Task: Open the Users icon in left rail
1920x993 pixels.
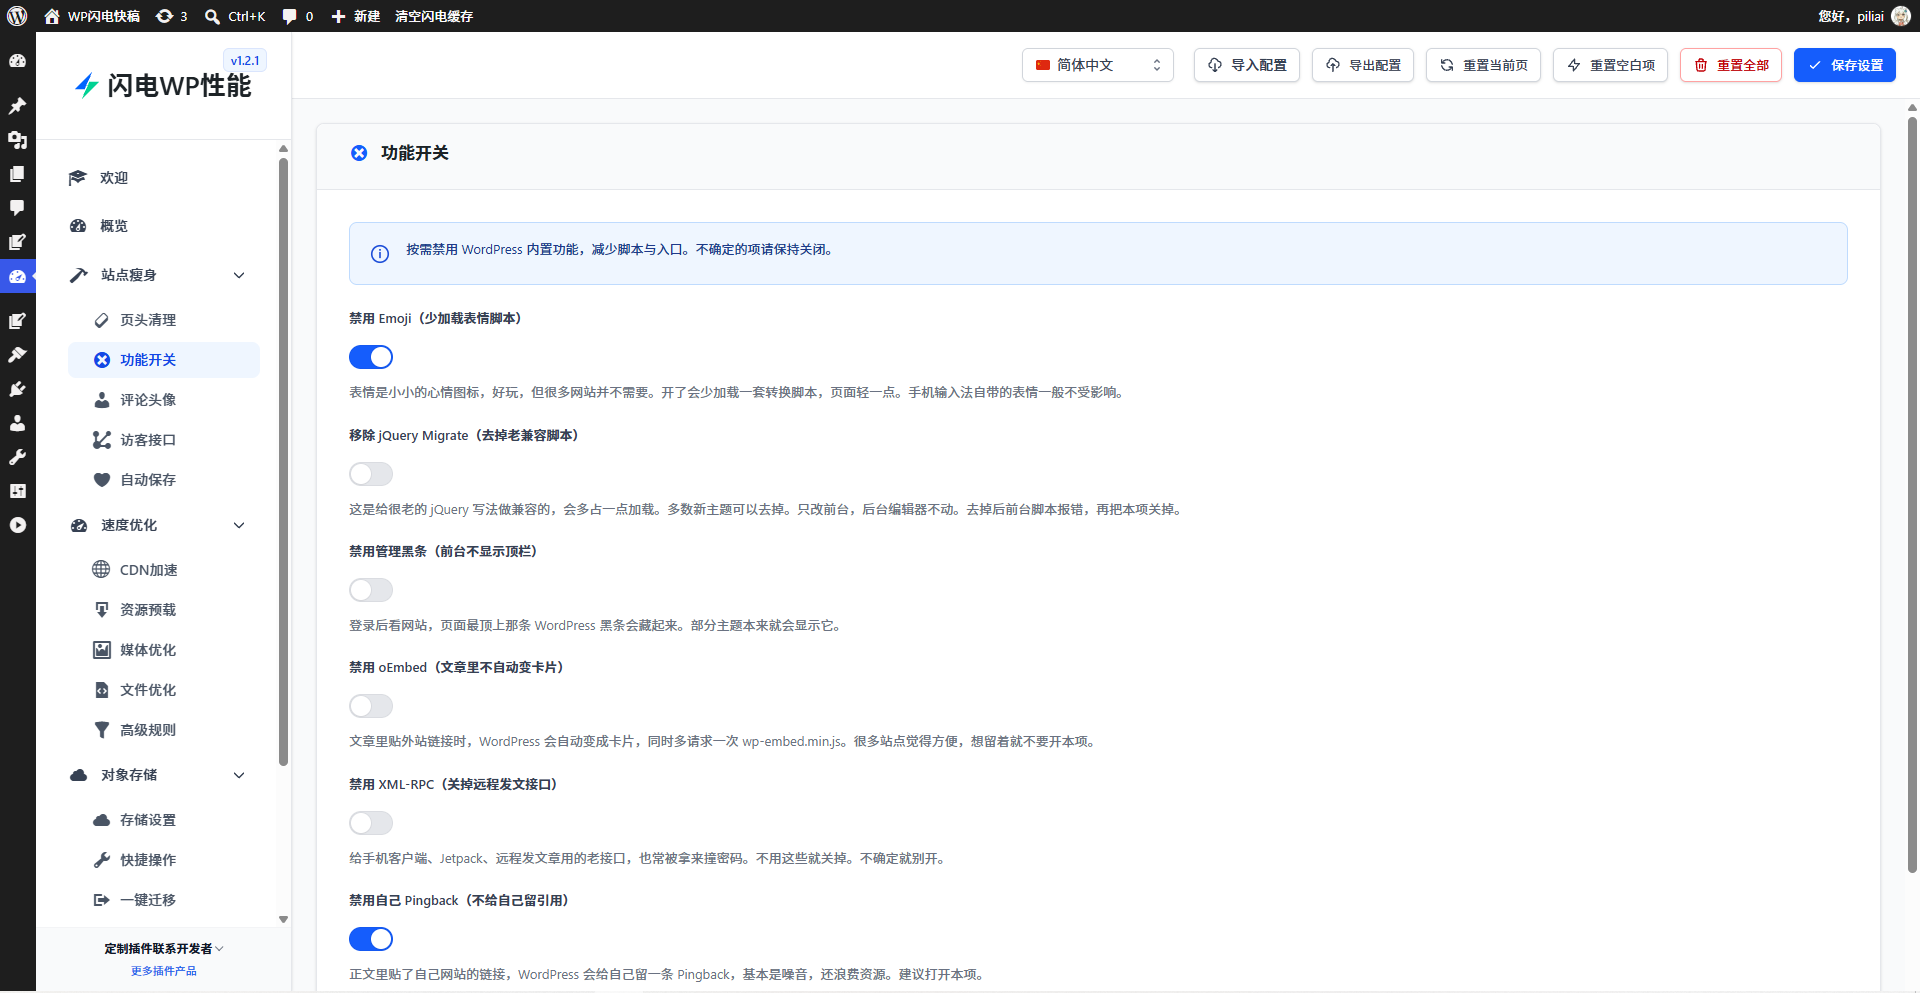Action: 17,423
